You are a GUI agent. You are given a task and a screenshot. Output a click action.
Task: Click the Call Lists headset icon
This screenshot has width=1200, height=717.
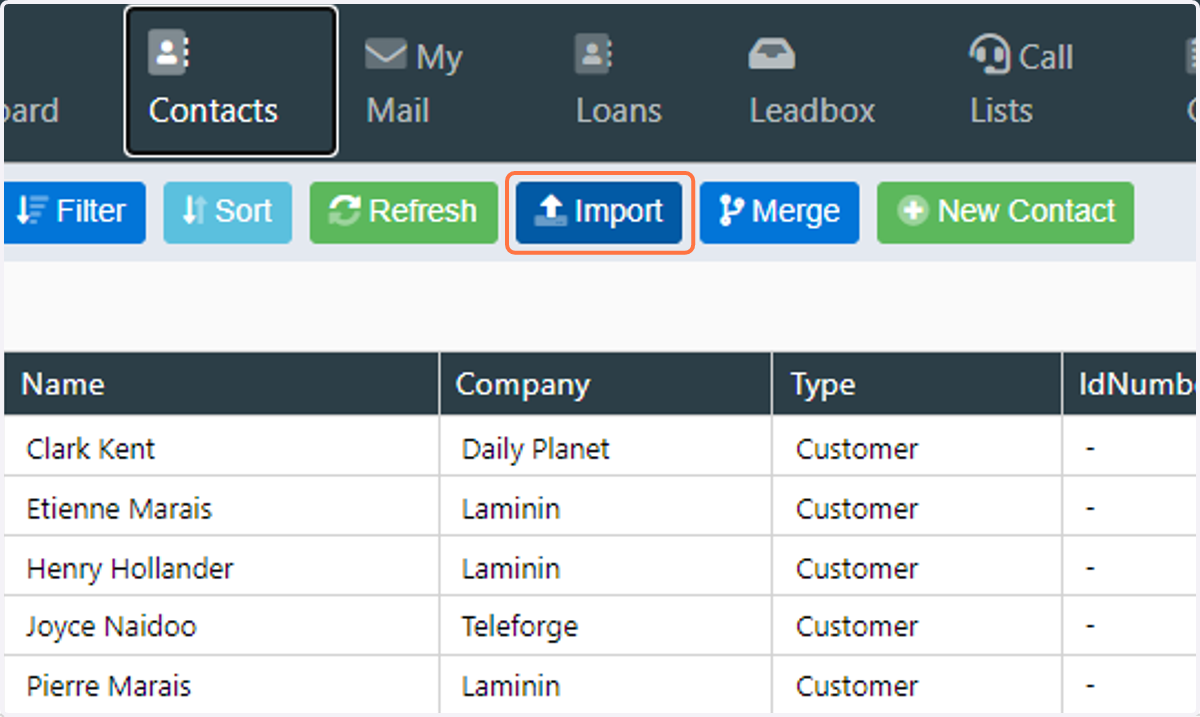coord(990,54)
